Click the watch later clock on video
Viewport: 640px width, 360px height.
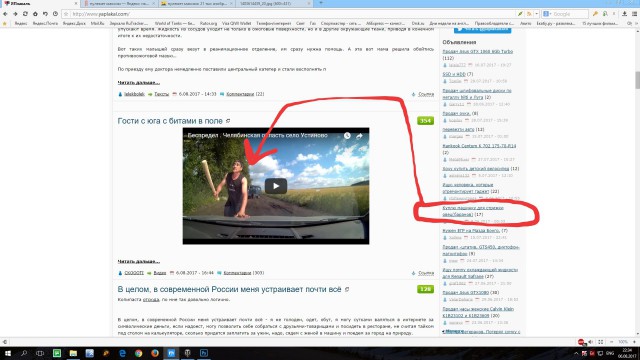(x=347, y=136)
